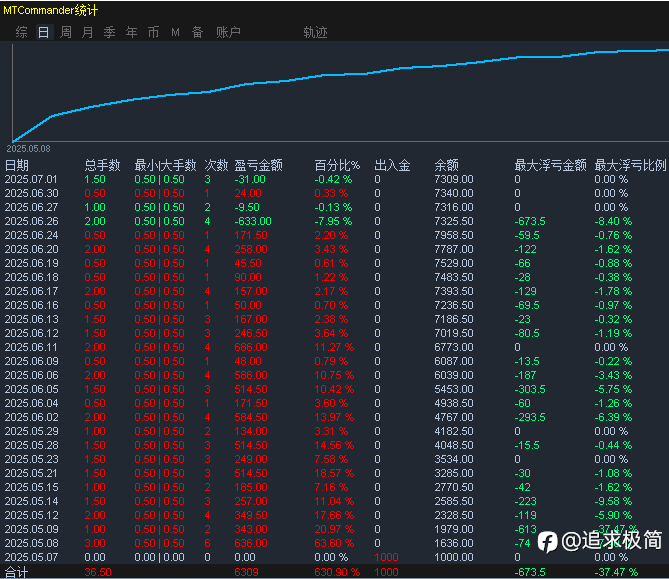The height and width of the screenshot is (579, 669).
Task: Click the 余额 column header
Action: 446,165
